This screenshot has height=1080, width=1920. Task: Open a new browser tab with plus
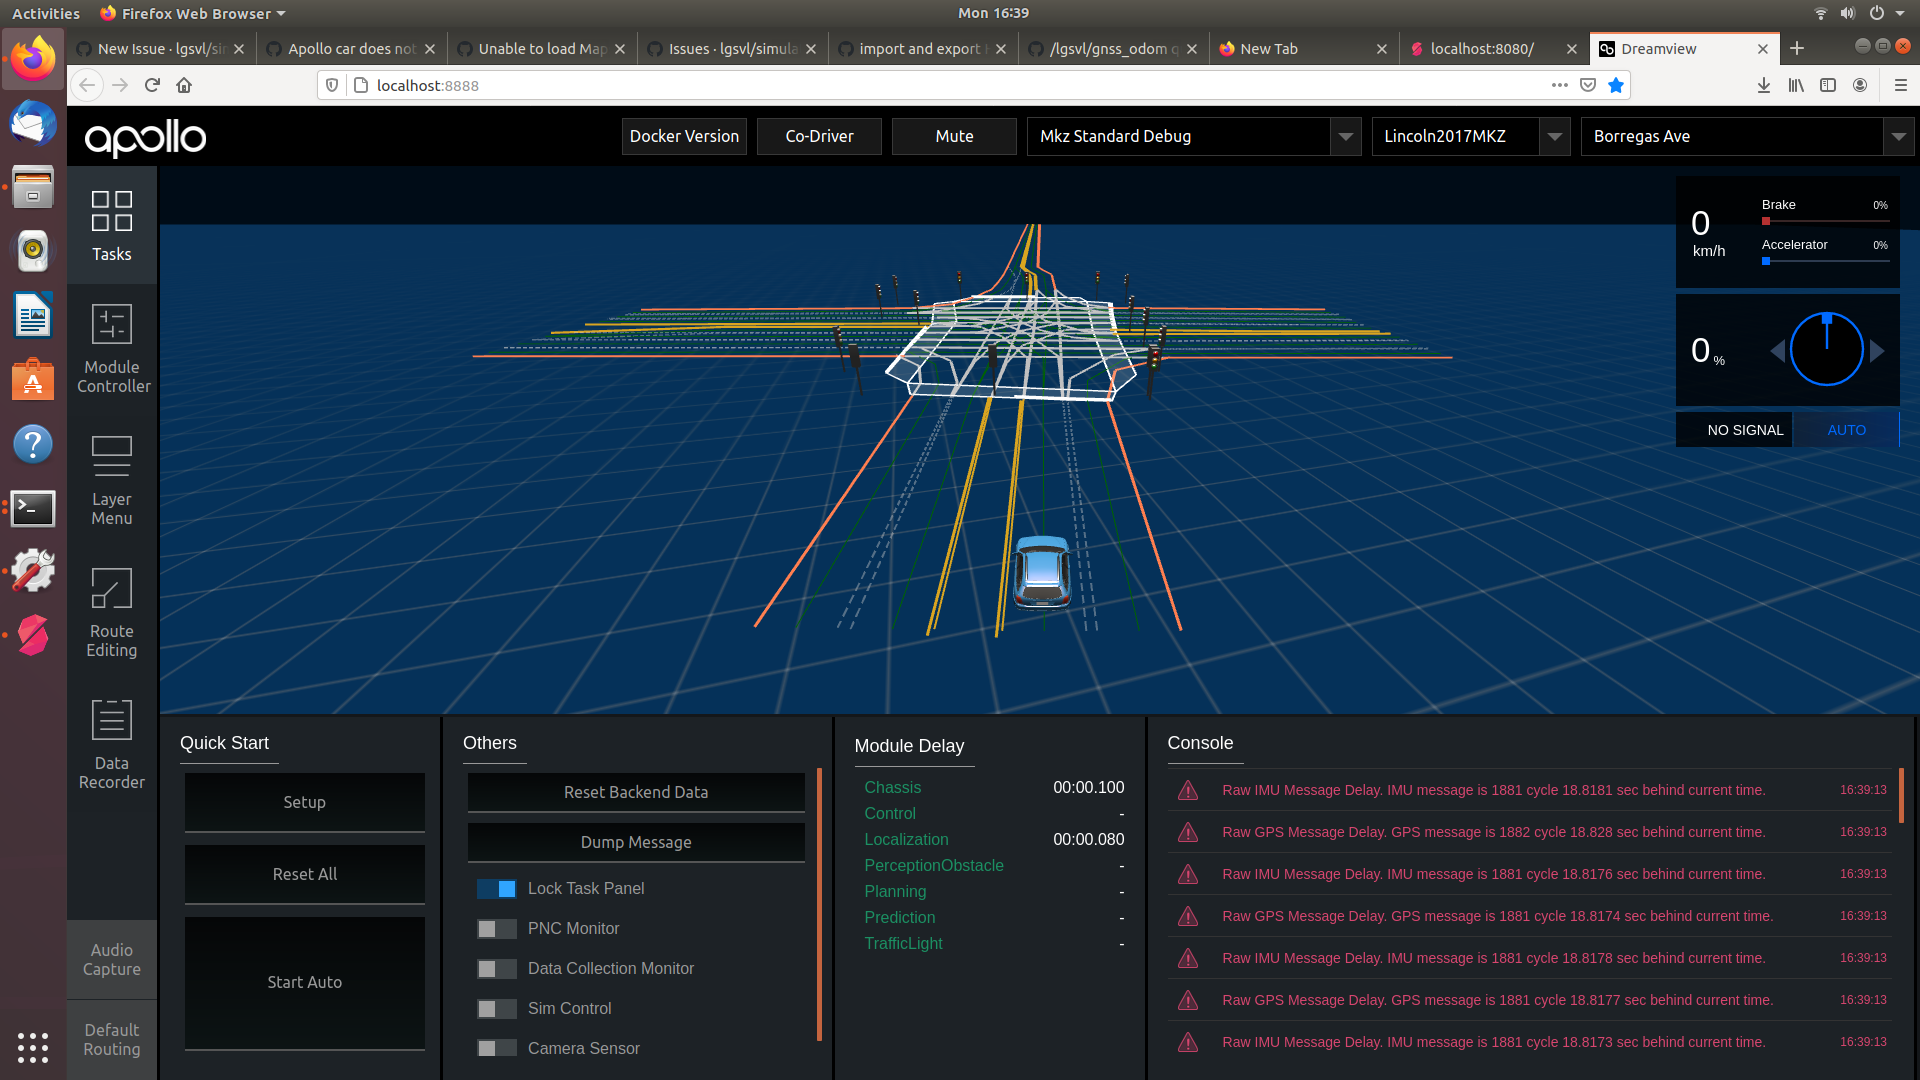tap(1797, 48)
